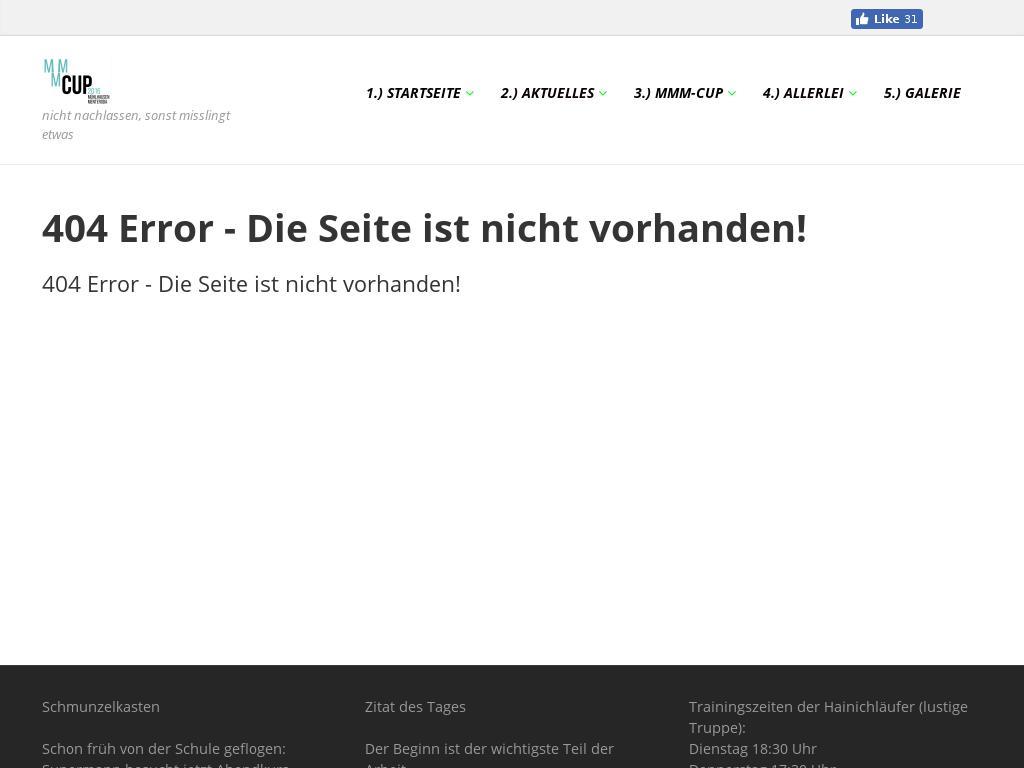Click the '404 Error' paragraph below the heading
This screenshot has width=1024, height=768.
[x=251, y=284]
